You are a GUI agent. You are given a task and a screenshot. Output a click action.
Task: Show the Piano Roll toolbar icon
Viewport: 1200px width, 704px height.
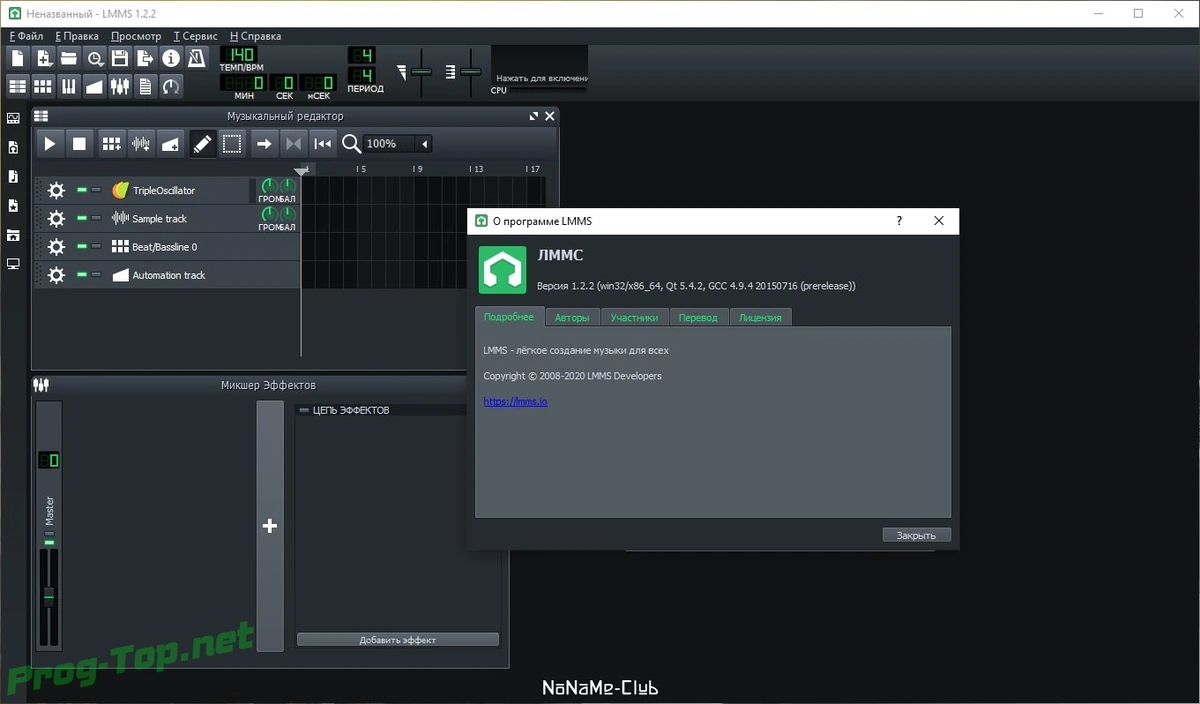point(69,86)
